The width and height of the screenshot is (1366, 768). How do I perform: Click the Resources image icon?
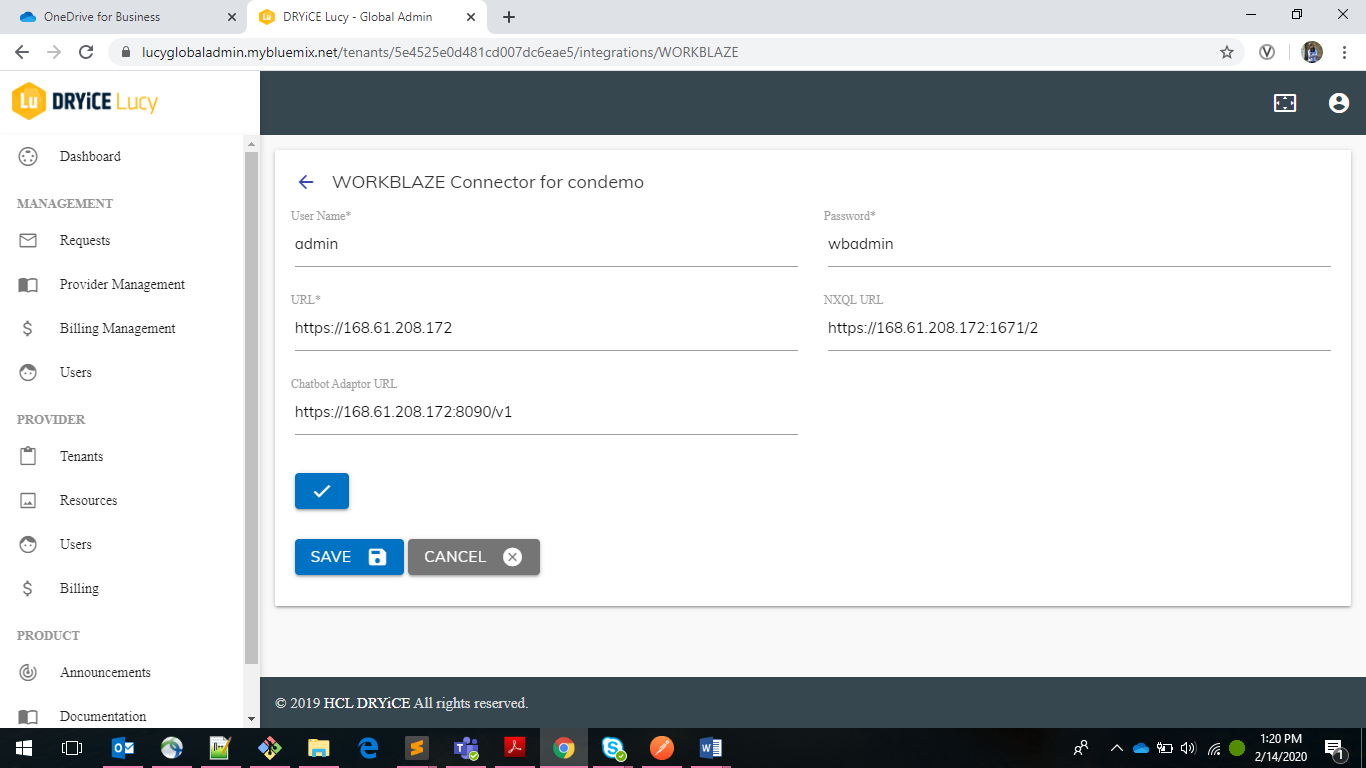click(28, 500)
